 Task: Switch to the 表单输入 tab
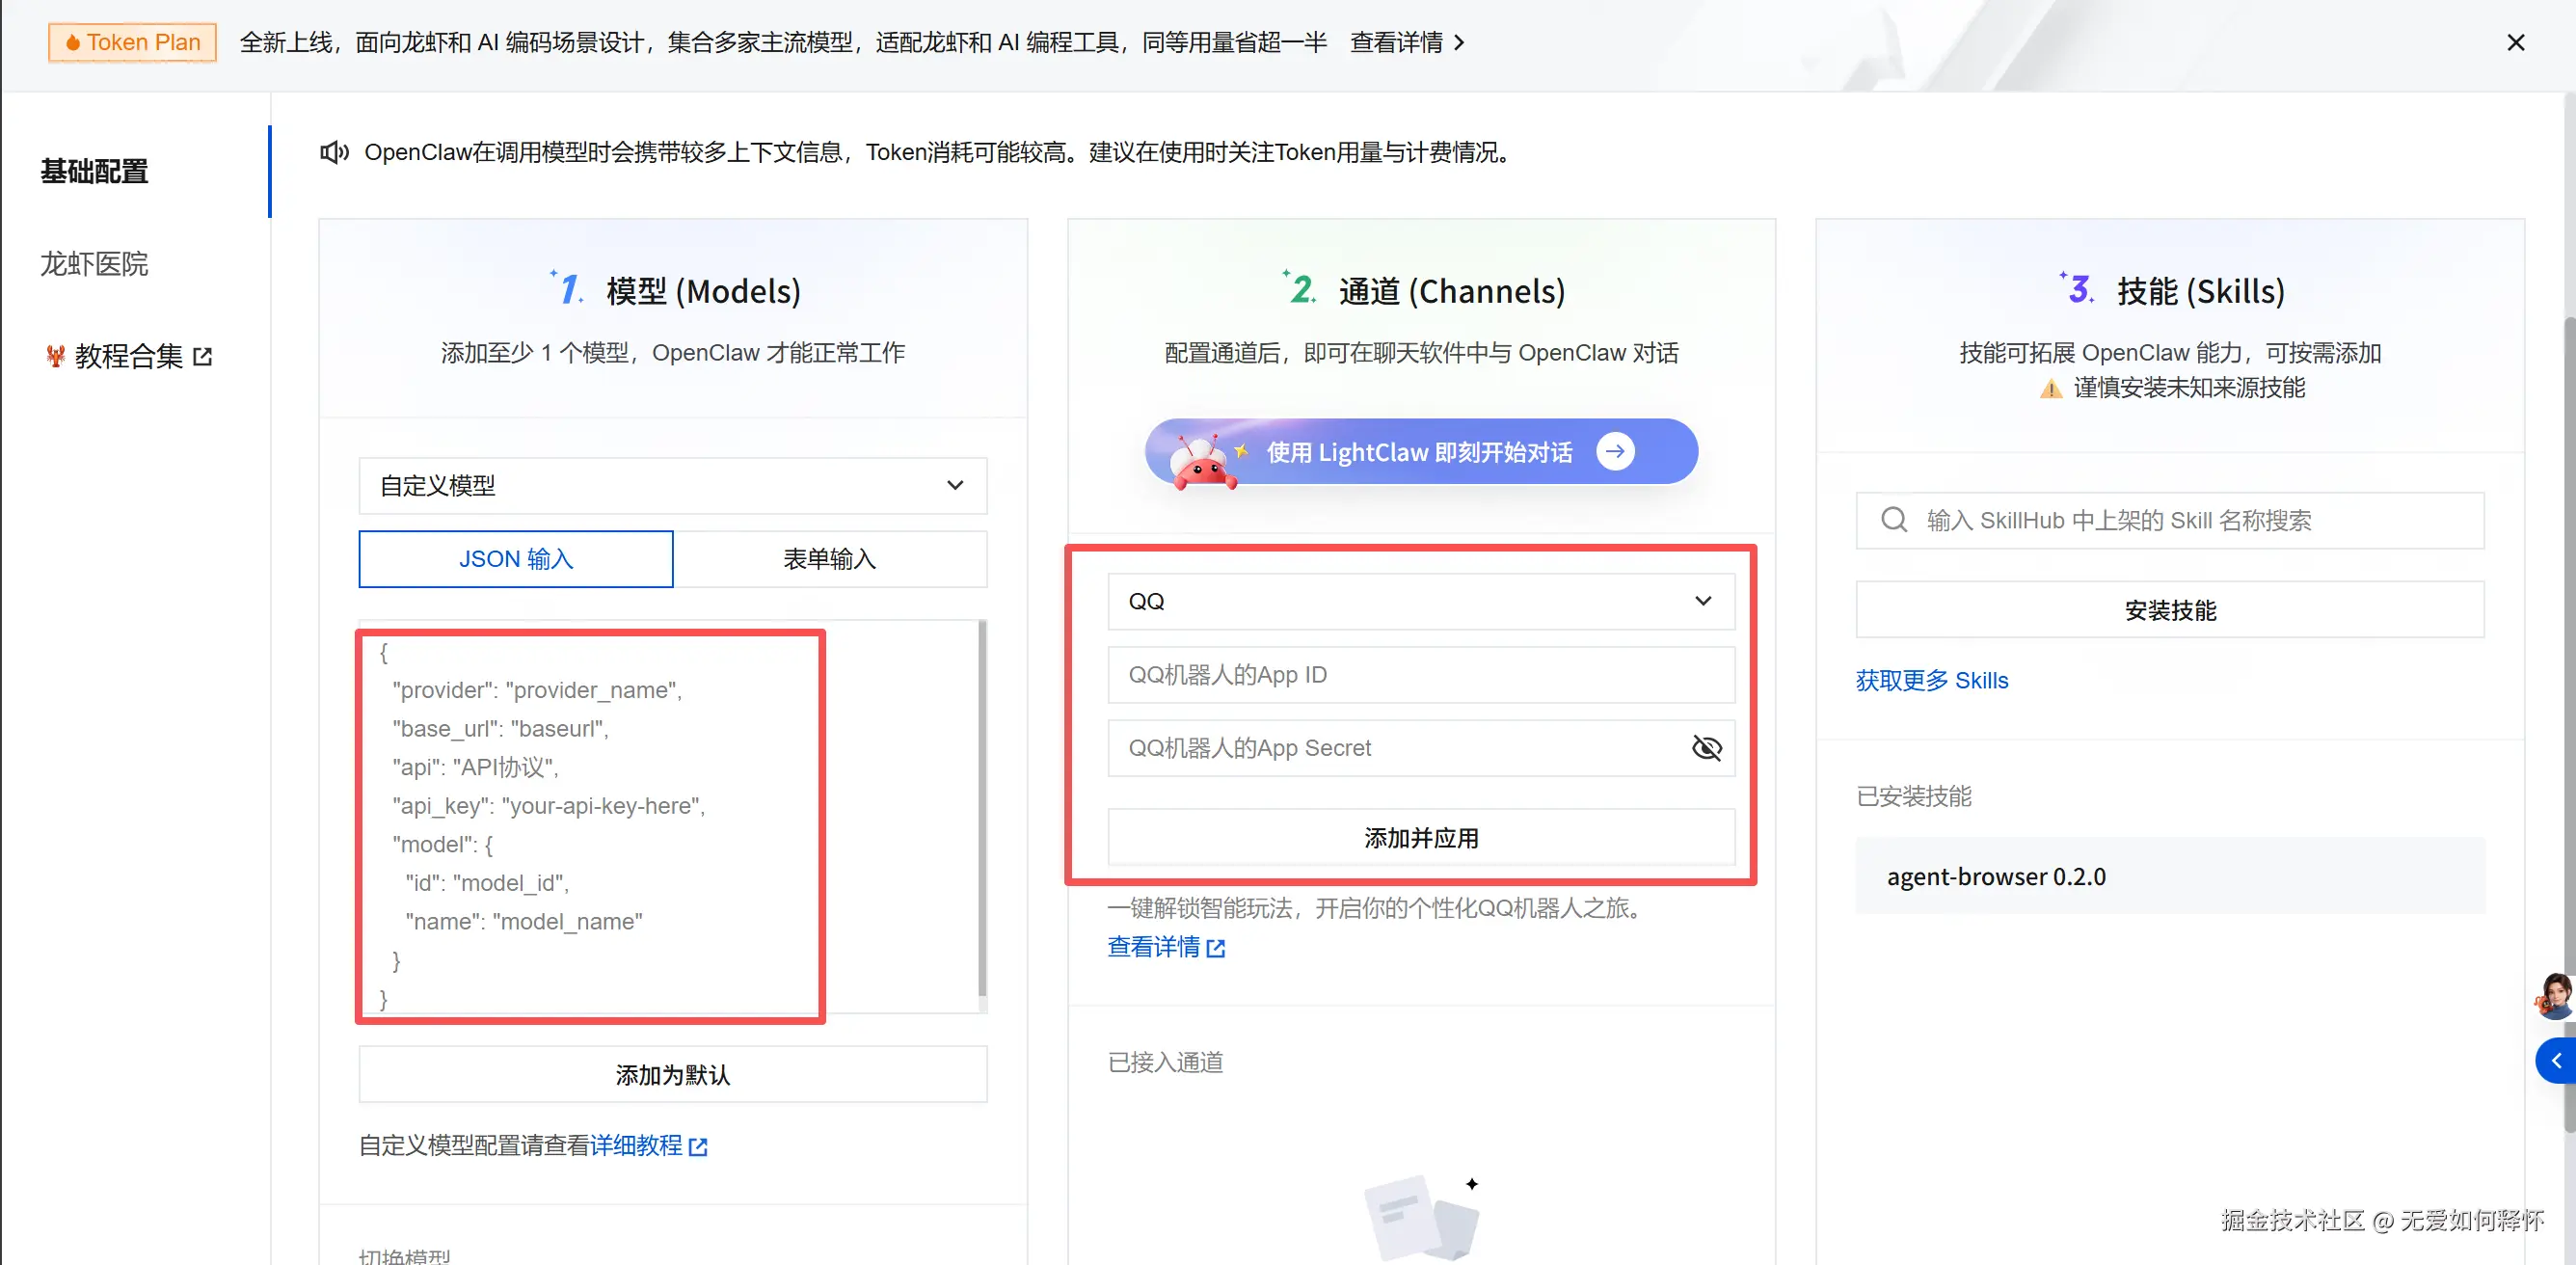coord(830,559)
